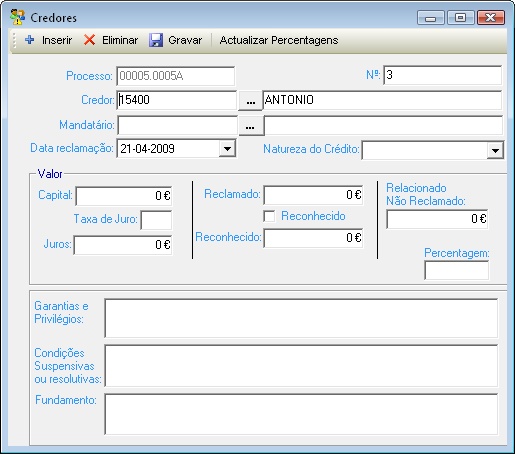Focus the Garantias e Privilégios text area
Screen dimensions: 515x454
(301, 318)
